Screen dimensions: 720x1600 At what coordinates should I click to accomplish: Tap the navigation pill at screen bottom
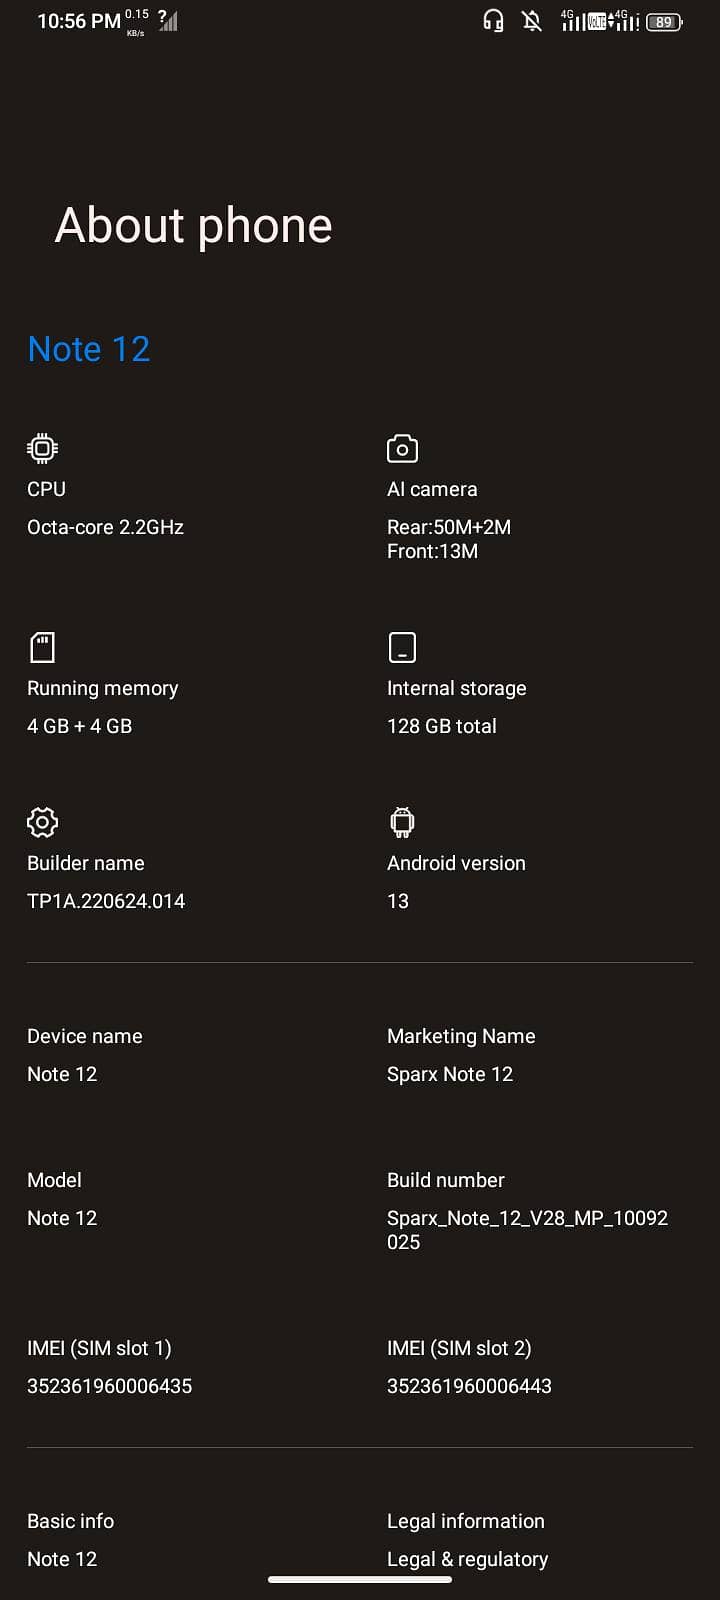tap(360, 1580)
